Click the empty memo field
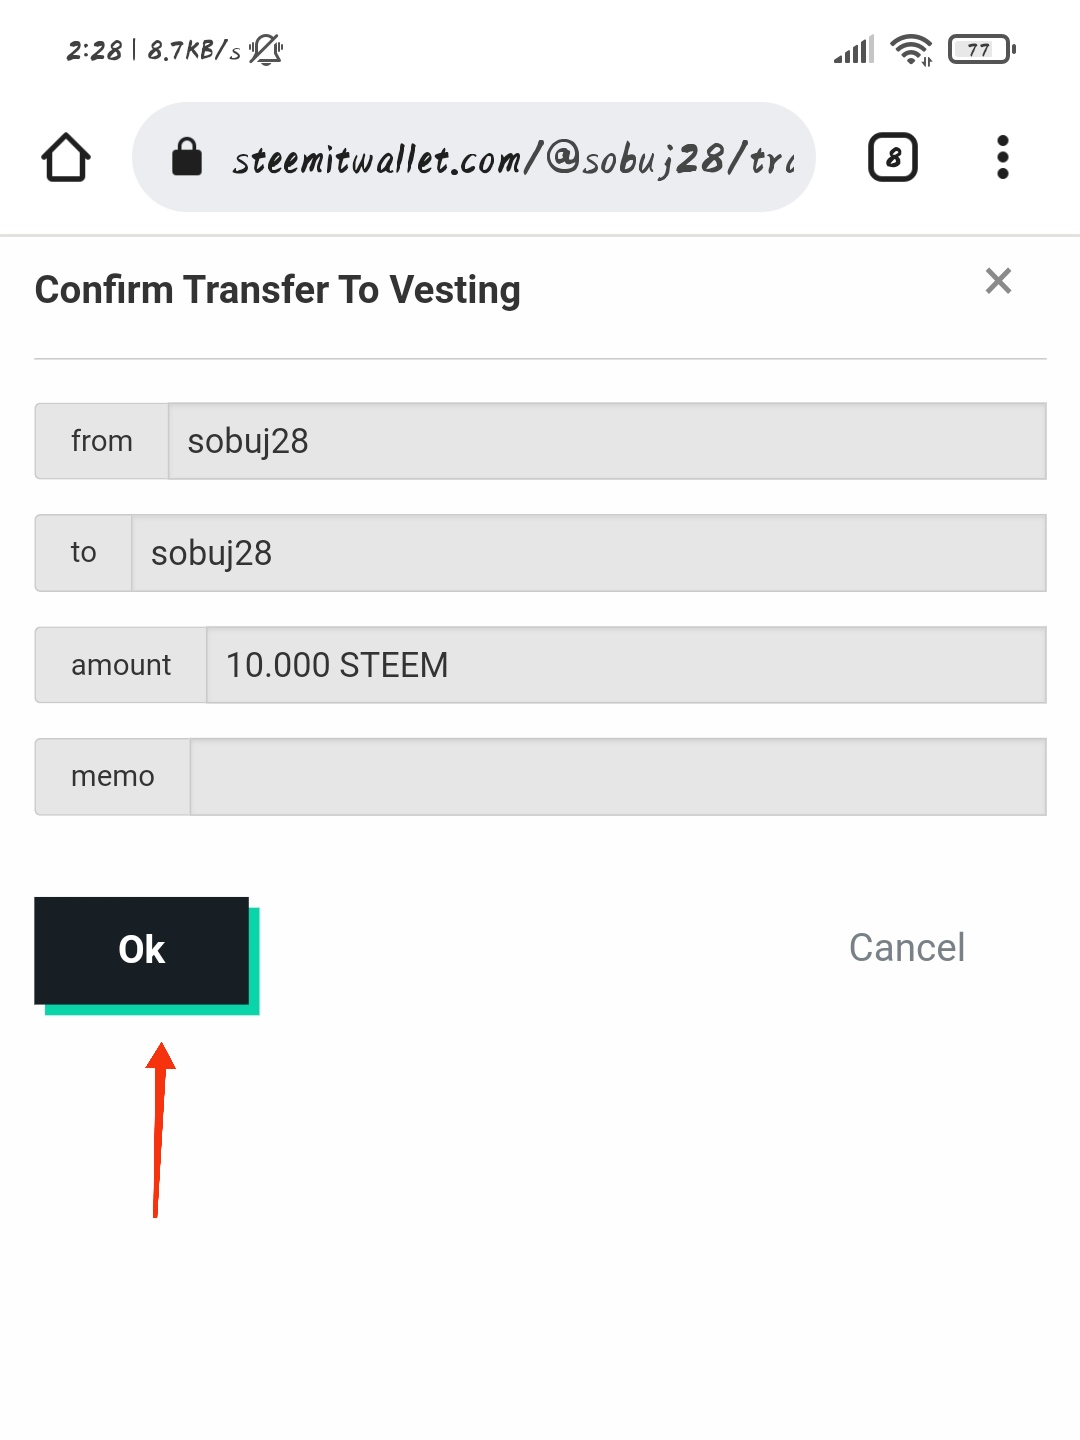Image resolution: width=1080 pixels, height=1440 pixels. point(617,777)
